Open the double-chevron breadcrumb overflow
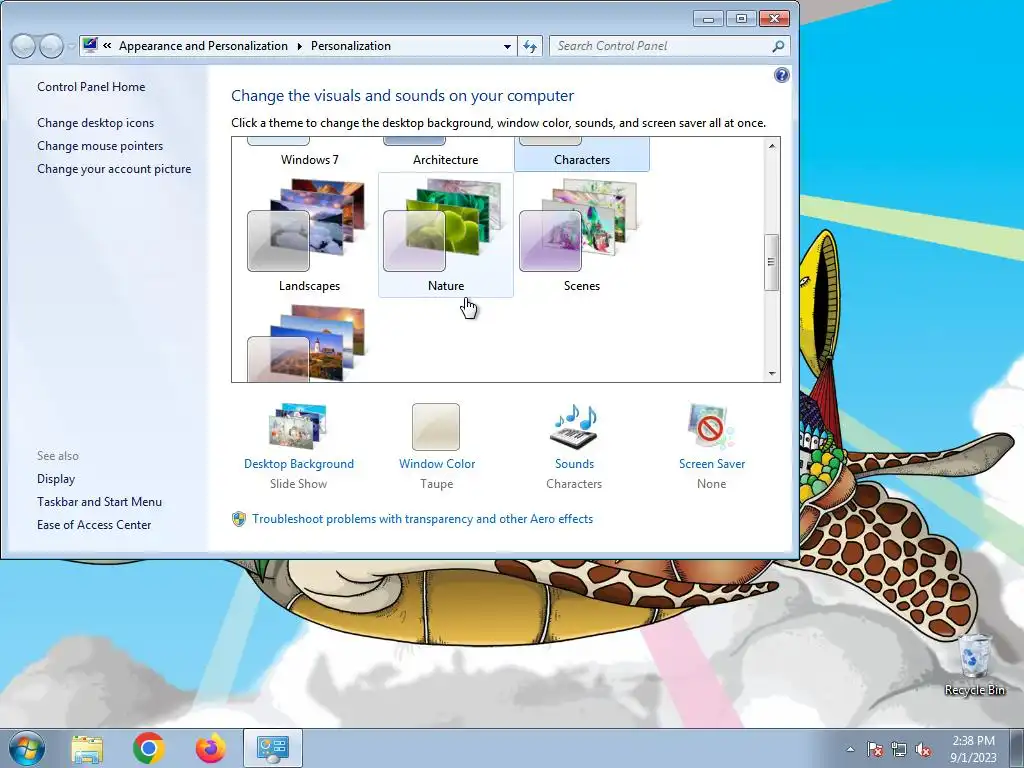The image size is (1024, 768). [107, 46]
